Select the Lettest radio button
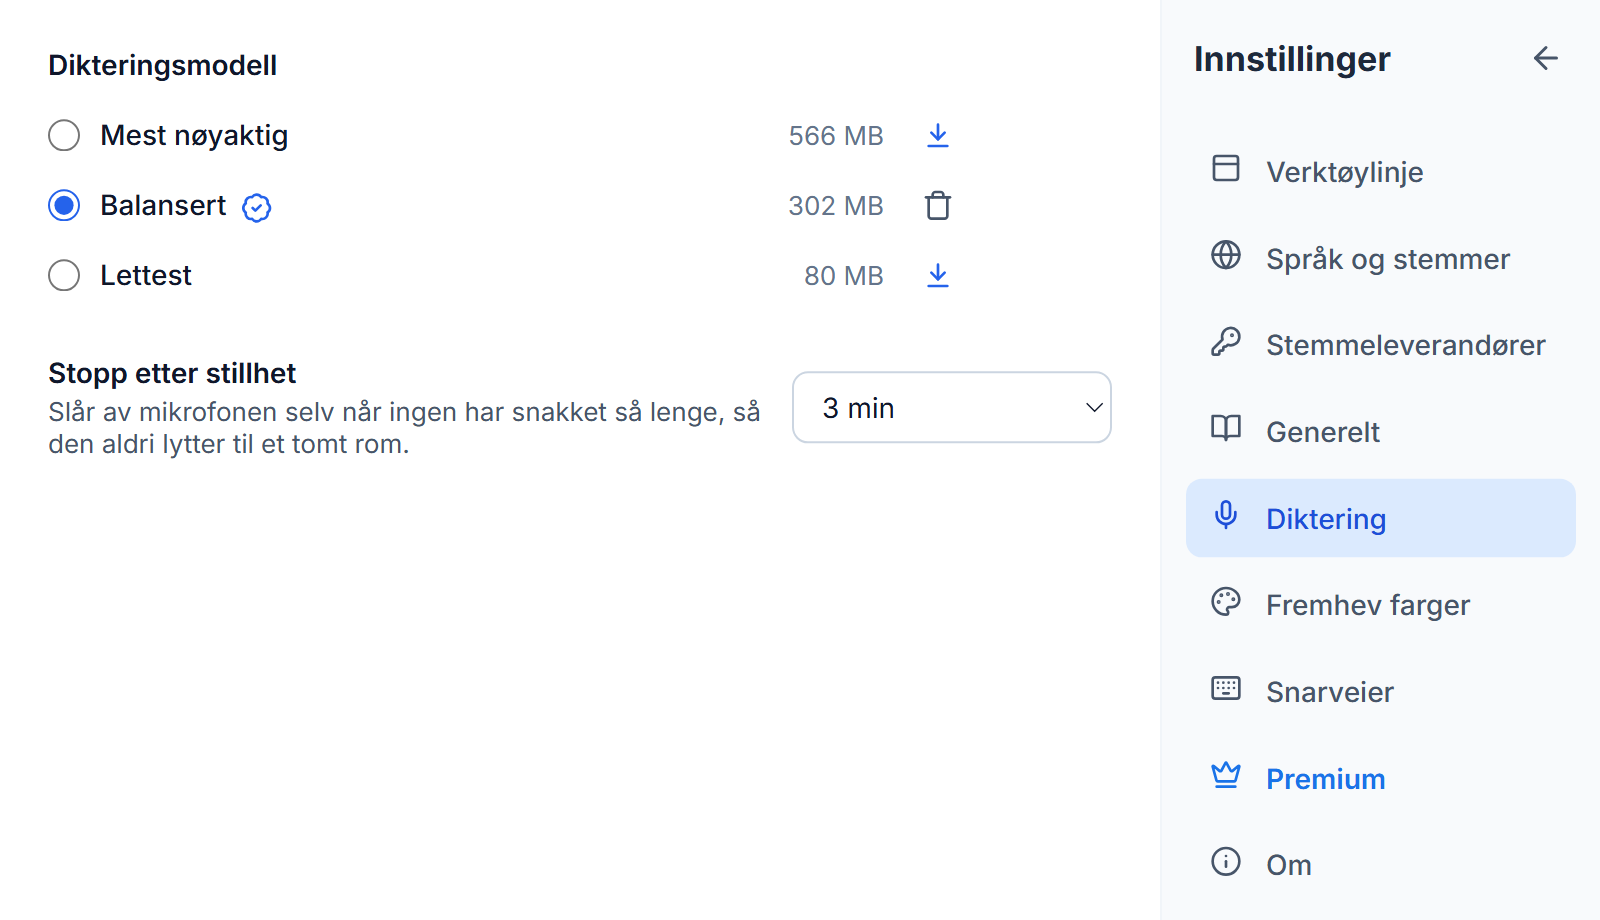The height and width of the screenshot is (920, 1600). [64, 275]
